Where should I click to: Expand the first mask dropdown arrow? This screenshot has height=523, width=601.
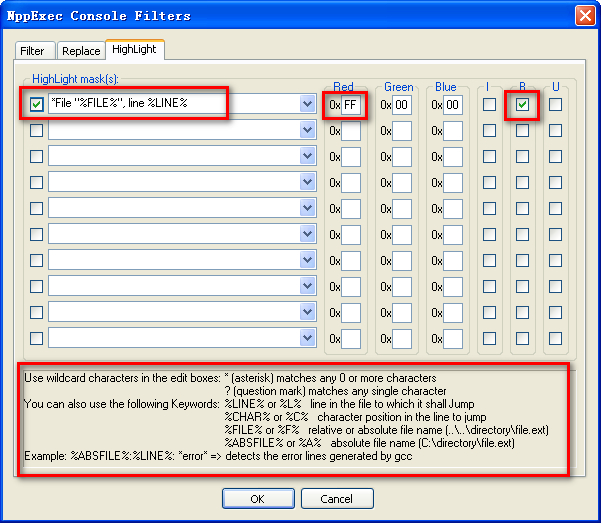(307, 104)
